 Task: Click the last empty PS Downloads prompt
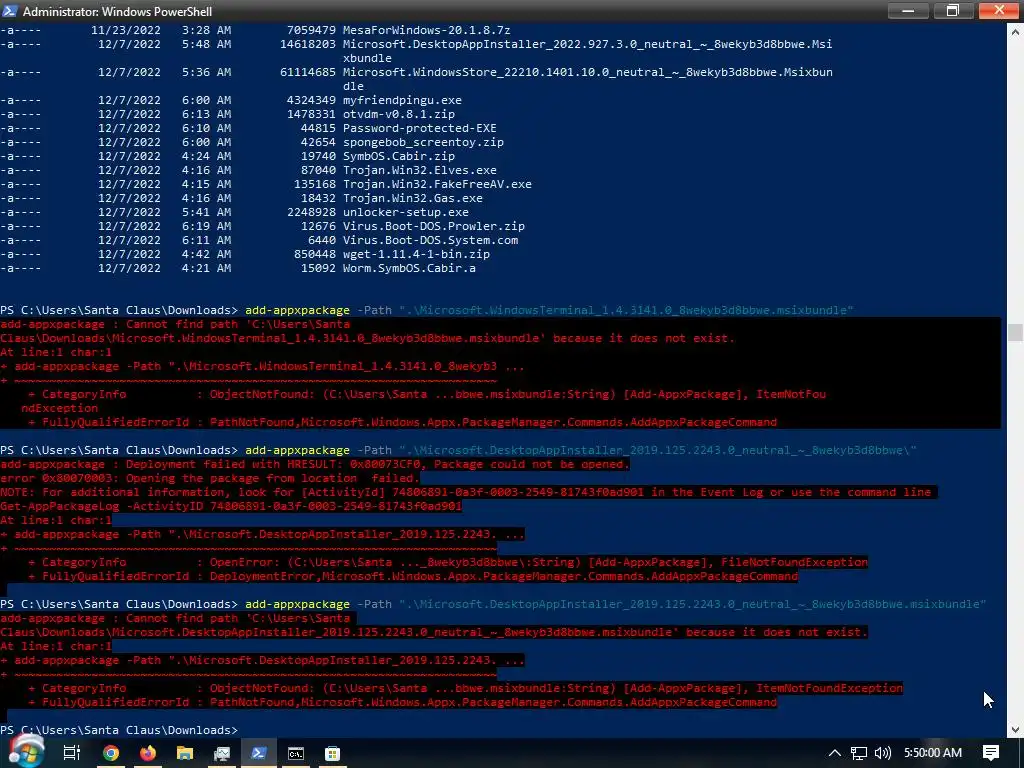point(119,730)
